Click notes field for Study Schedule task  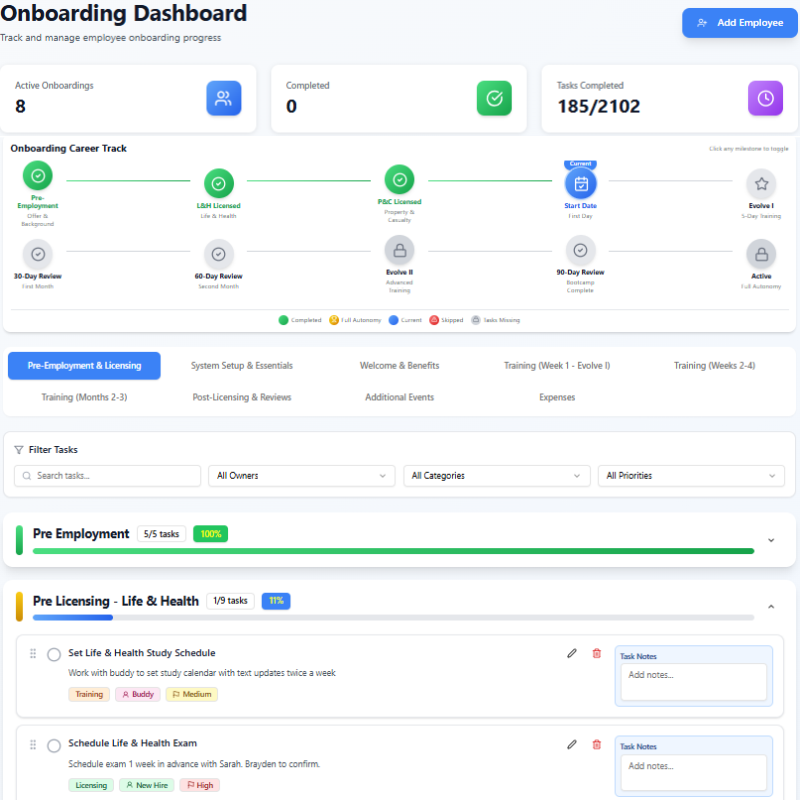point(693,682)
